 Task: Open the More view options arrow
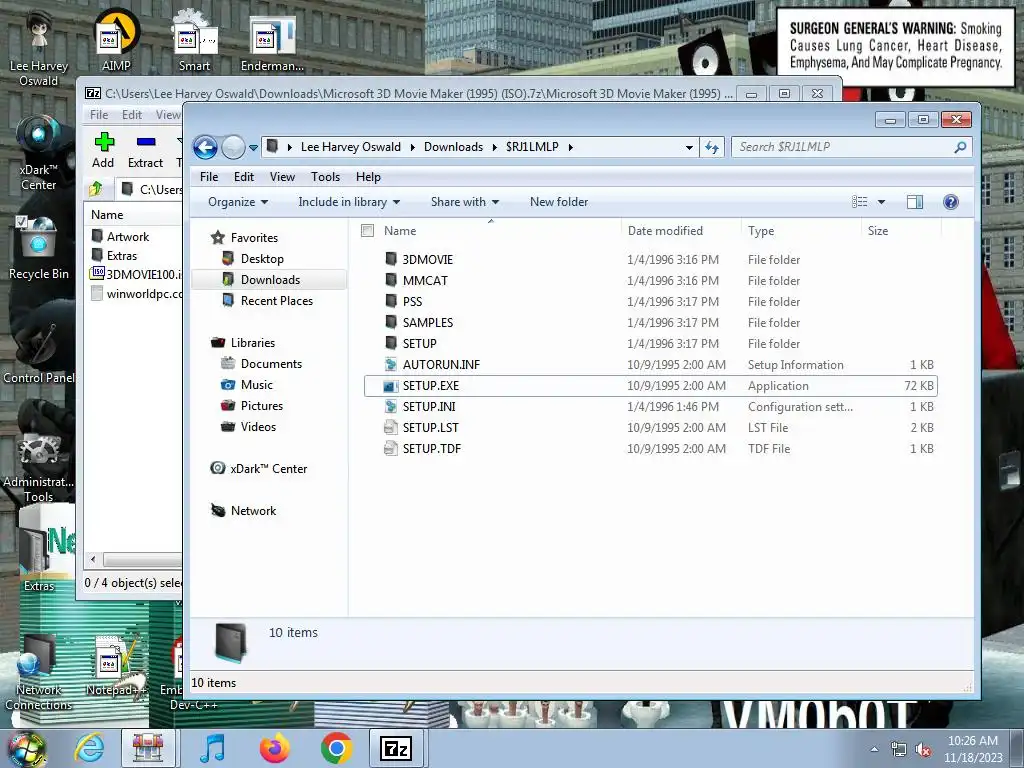pos(881,202)
